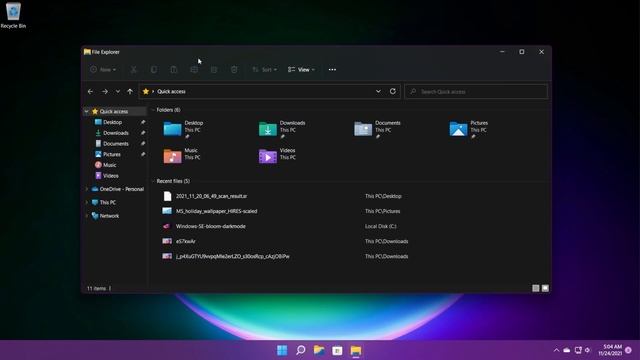Go up one level with up arrow
Screen dimensions: 640x360
(130, 91)
